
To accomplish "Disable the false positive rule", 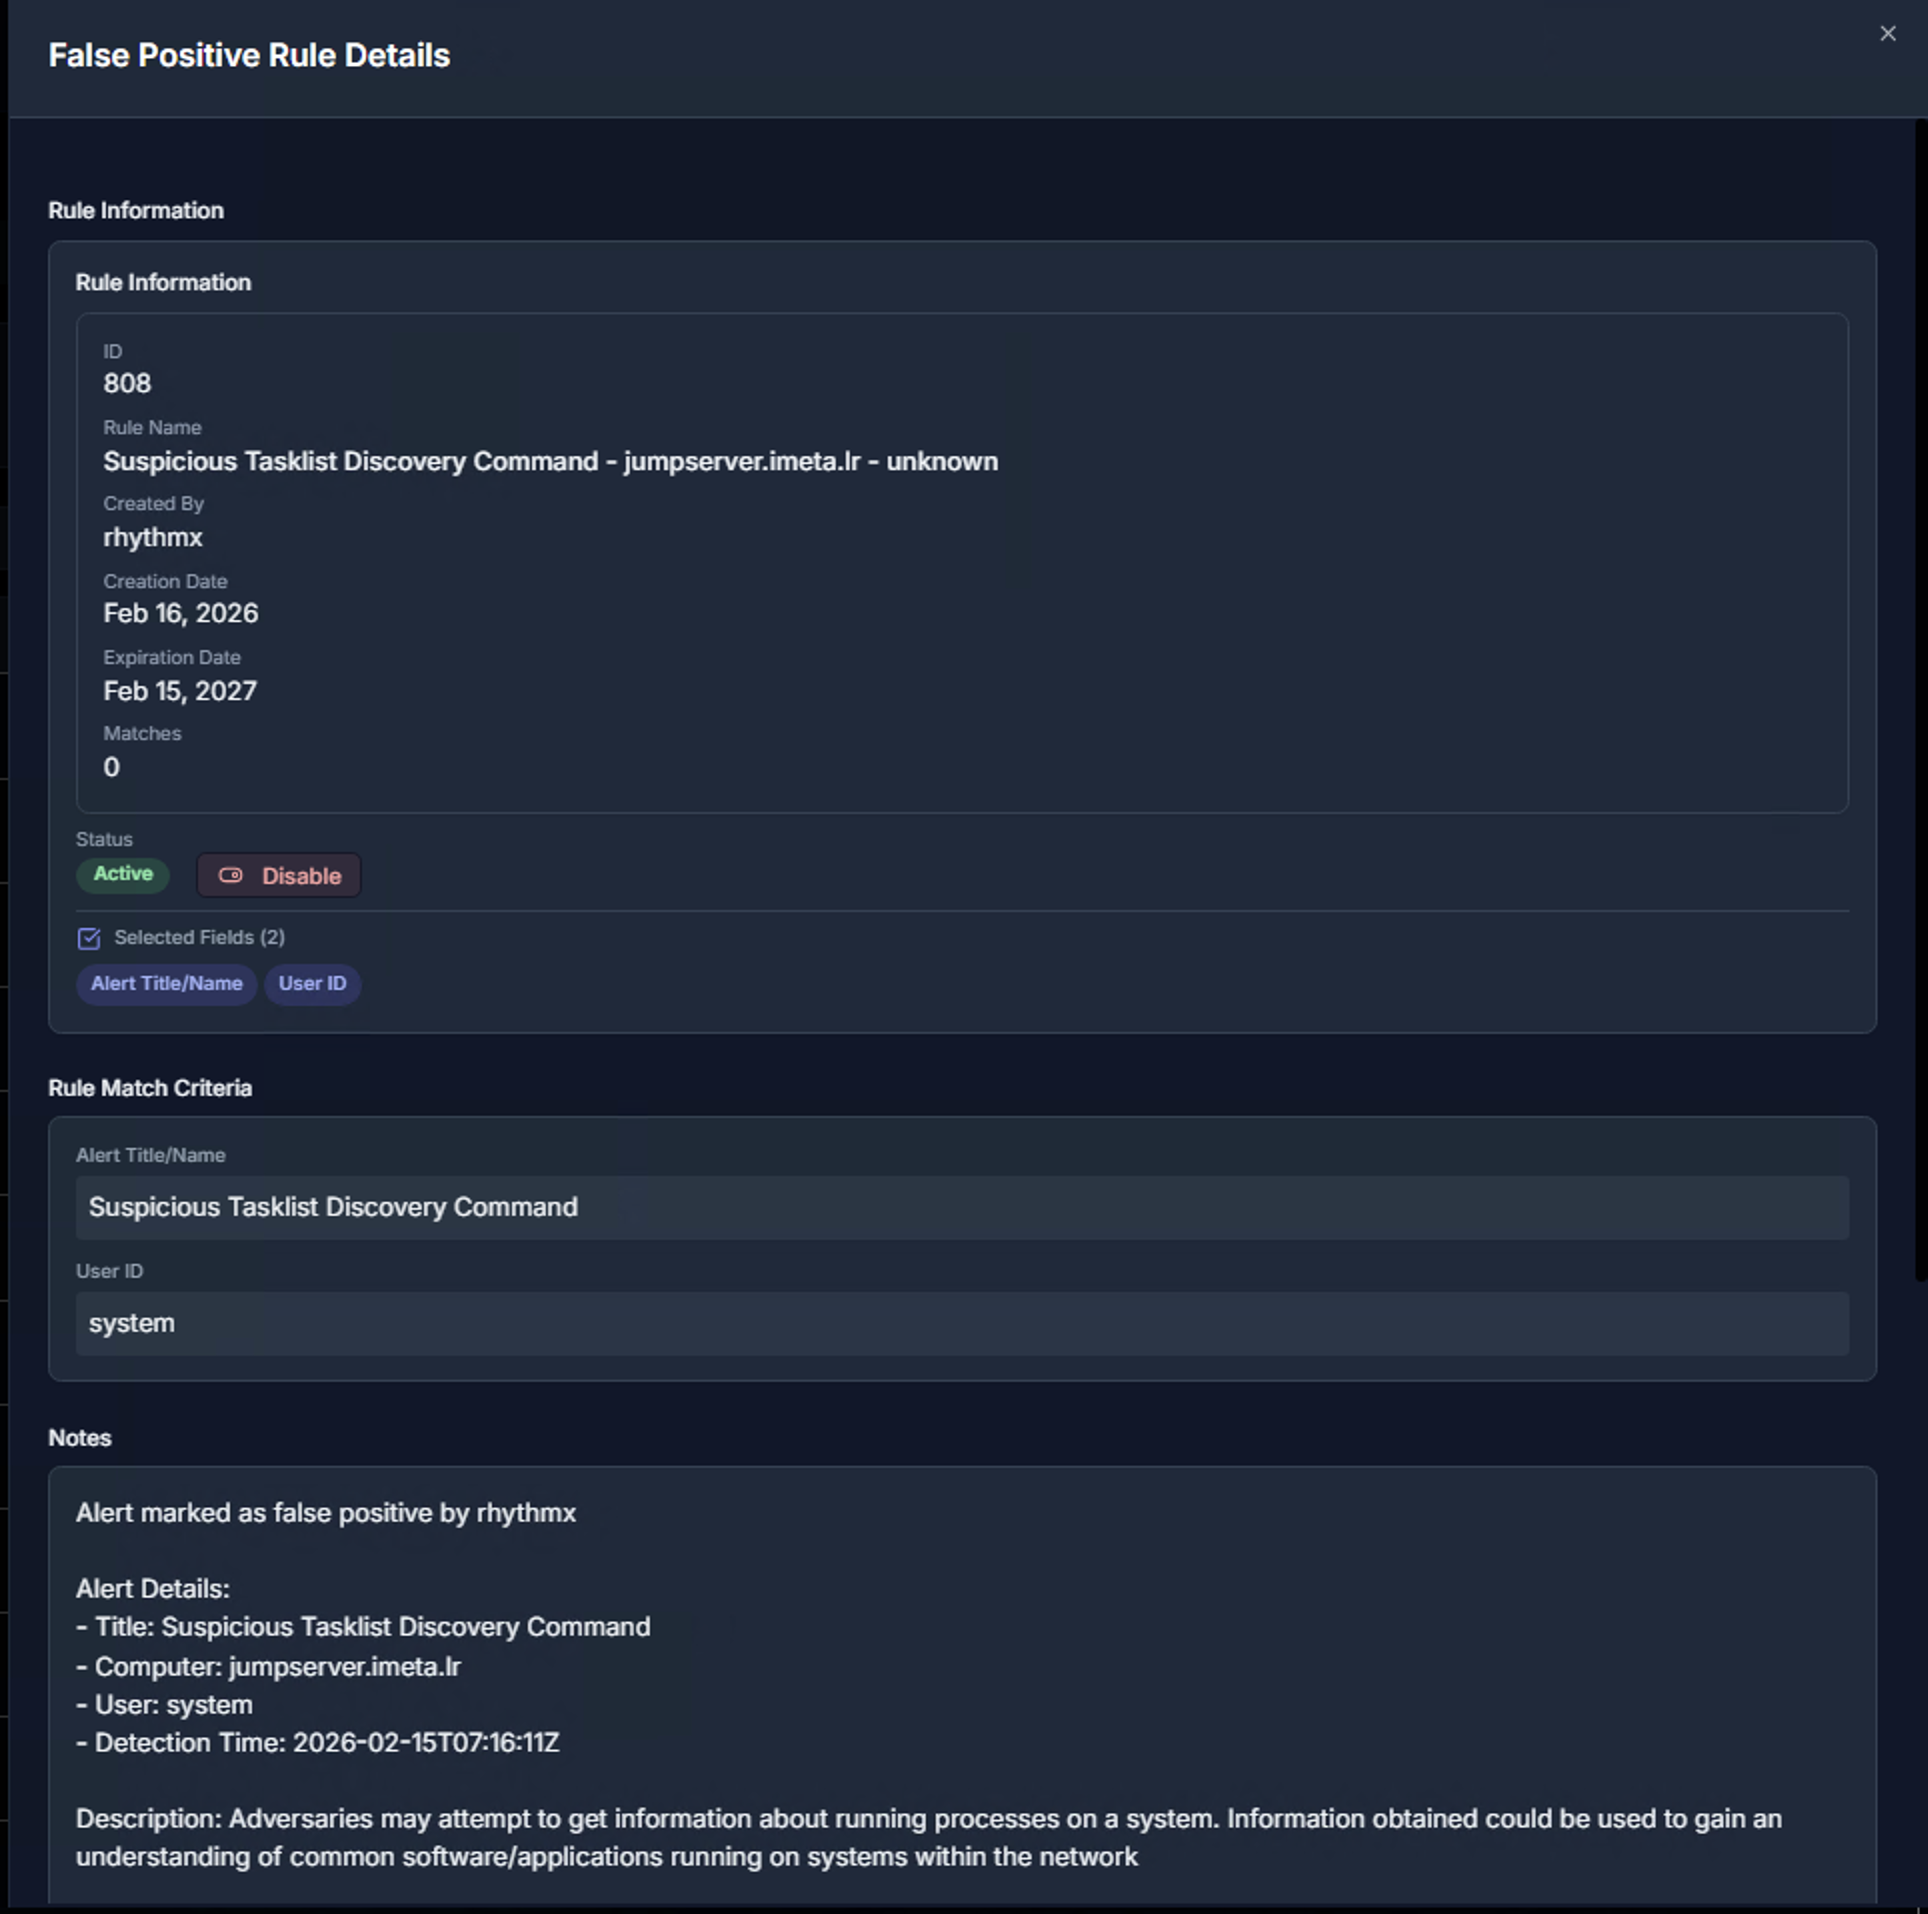I will point(279,875).
